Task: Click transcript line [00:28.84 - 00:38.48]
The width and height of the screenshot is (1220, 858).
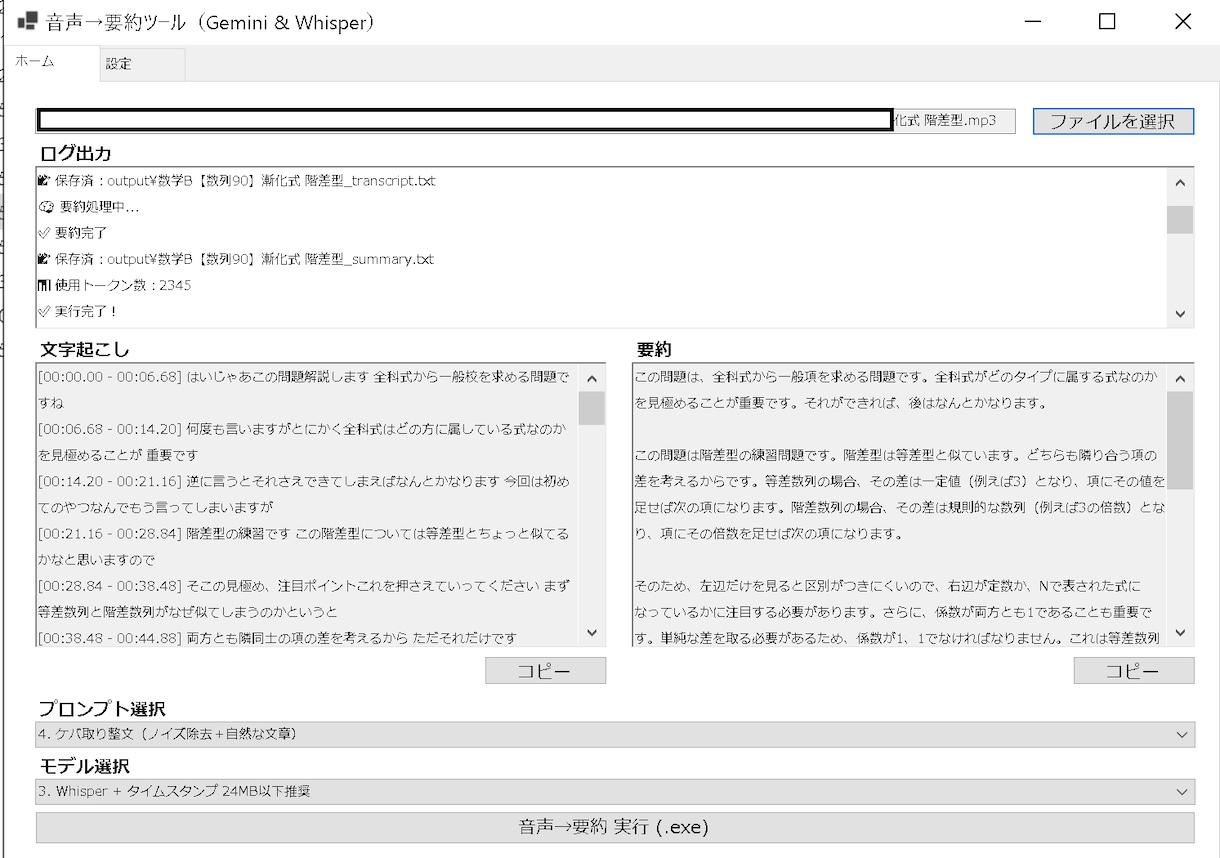Action: pos(304,597)
